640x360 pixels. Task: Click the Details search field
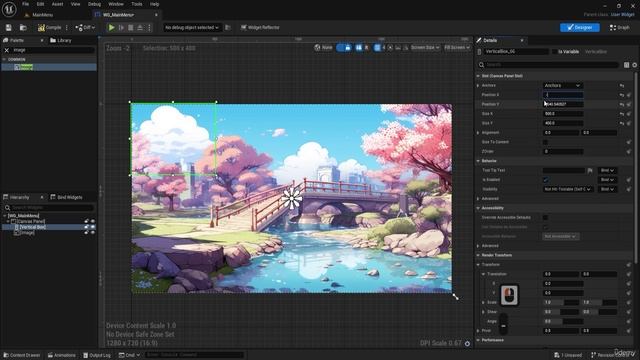551,64
